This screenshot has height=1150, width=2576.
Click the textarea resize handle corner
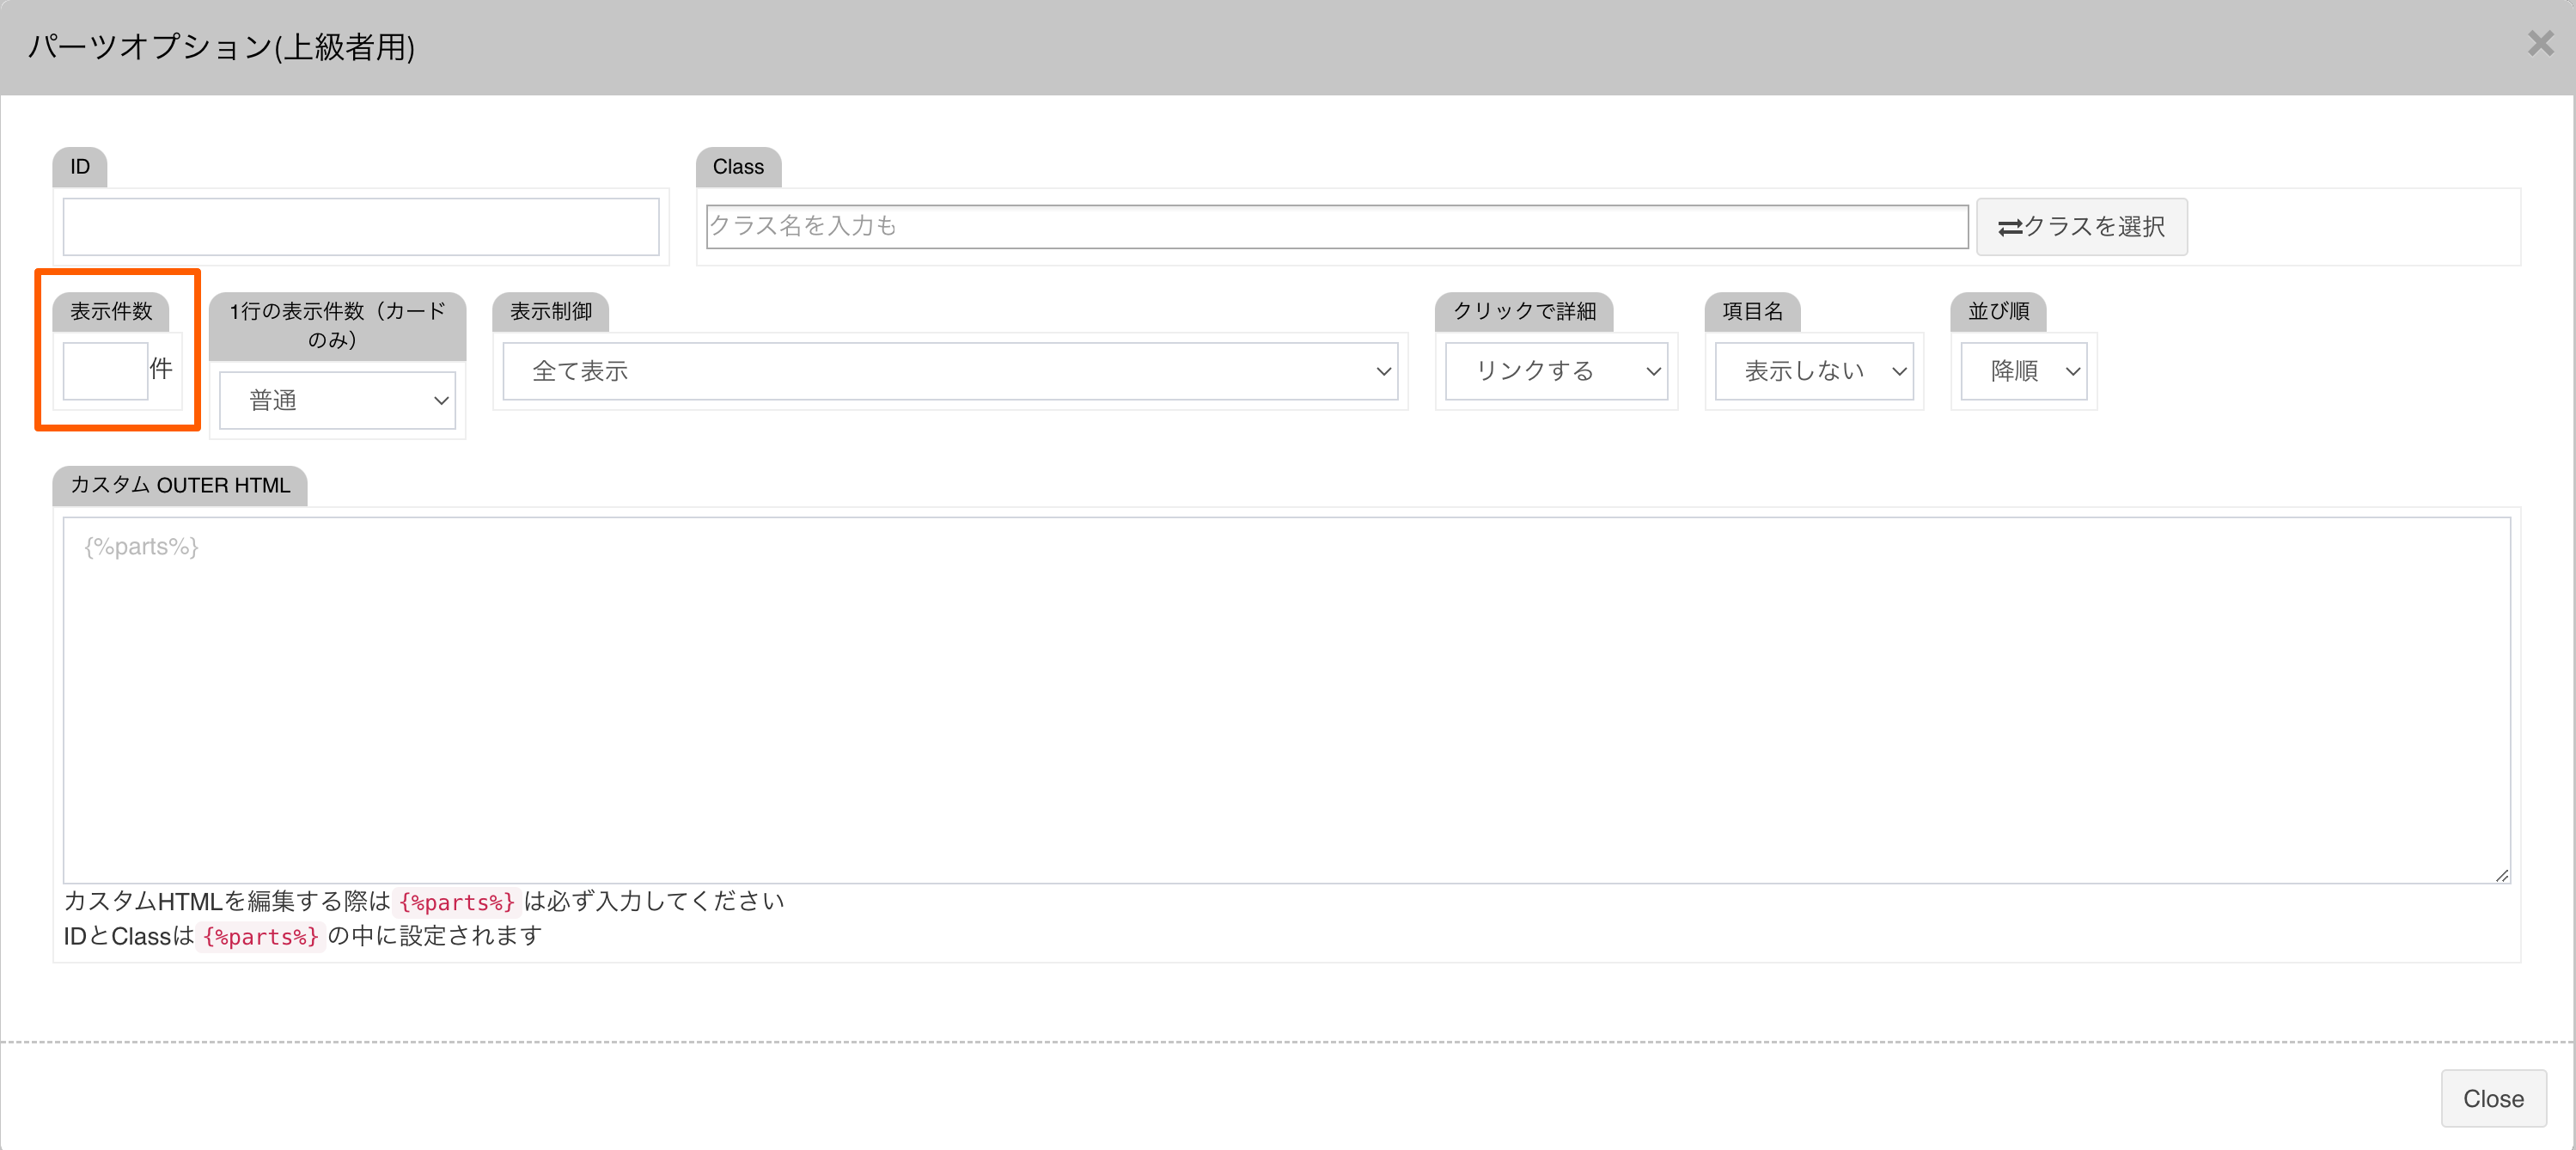pos(2502,875)
